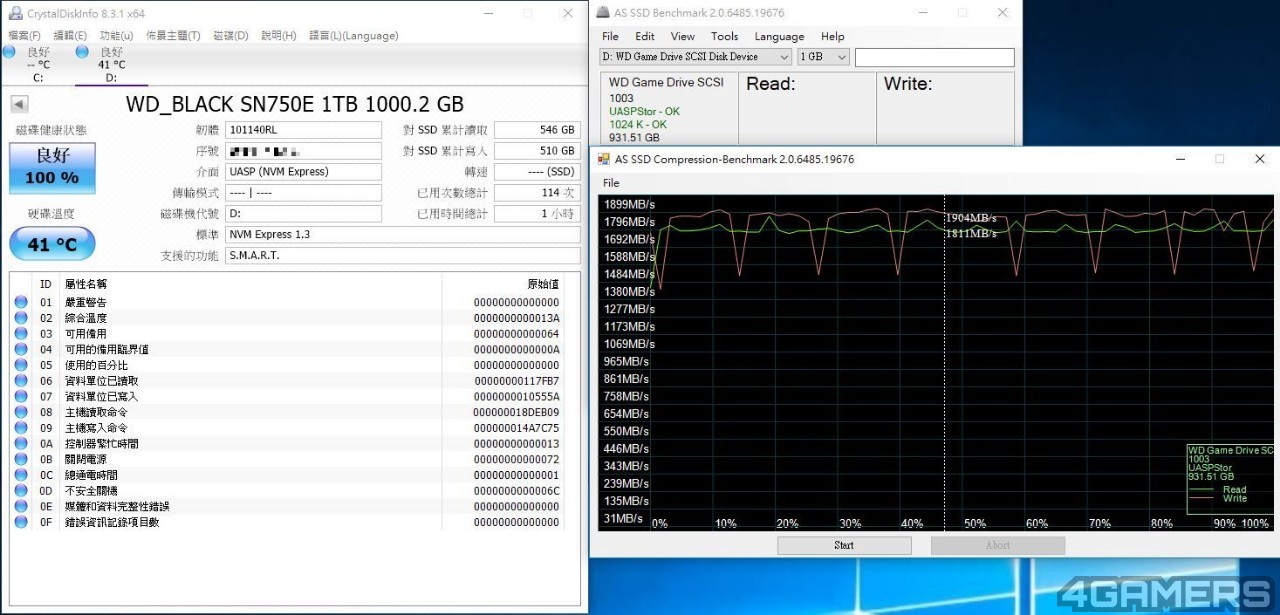The width and height of the screenshot is (1280, 615).
Task: Open the 磁碟(D) menu in CrystalDiskInfo
Action: coord(230,35)
